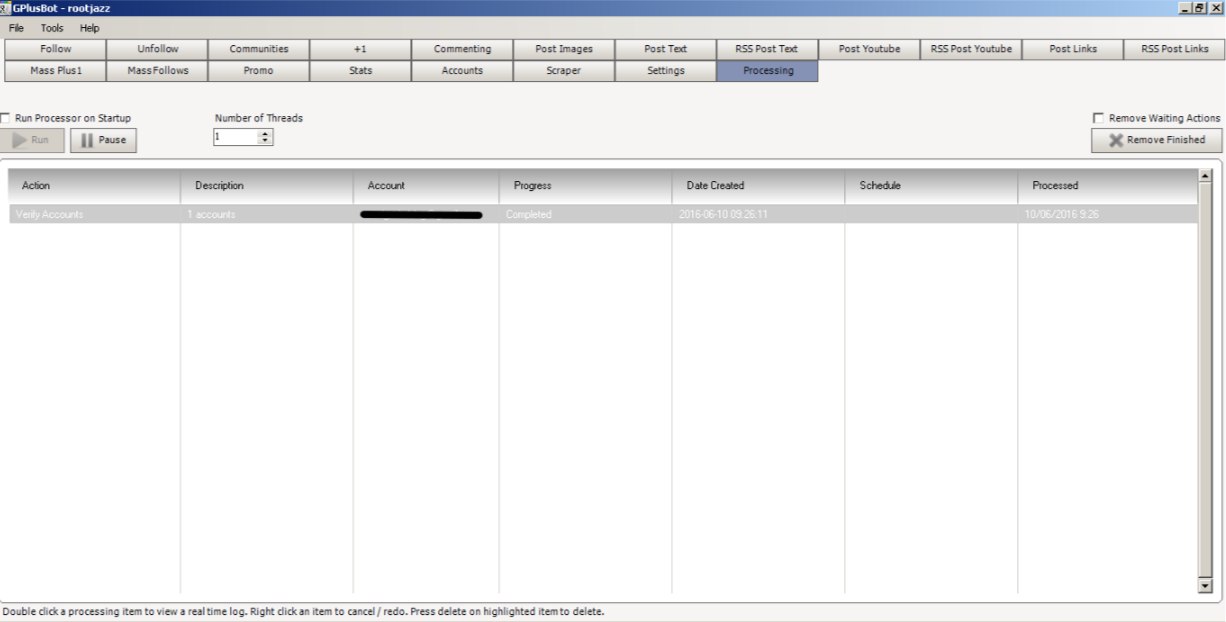Switch to the Accounts tab

(462, 71)
